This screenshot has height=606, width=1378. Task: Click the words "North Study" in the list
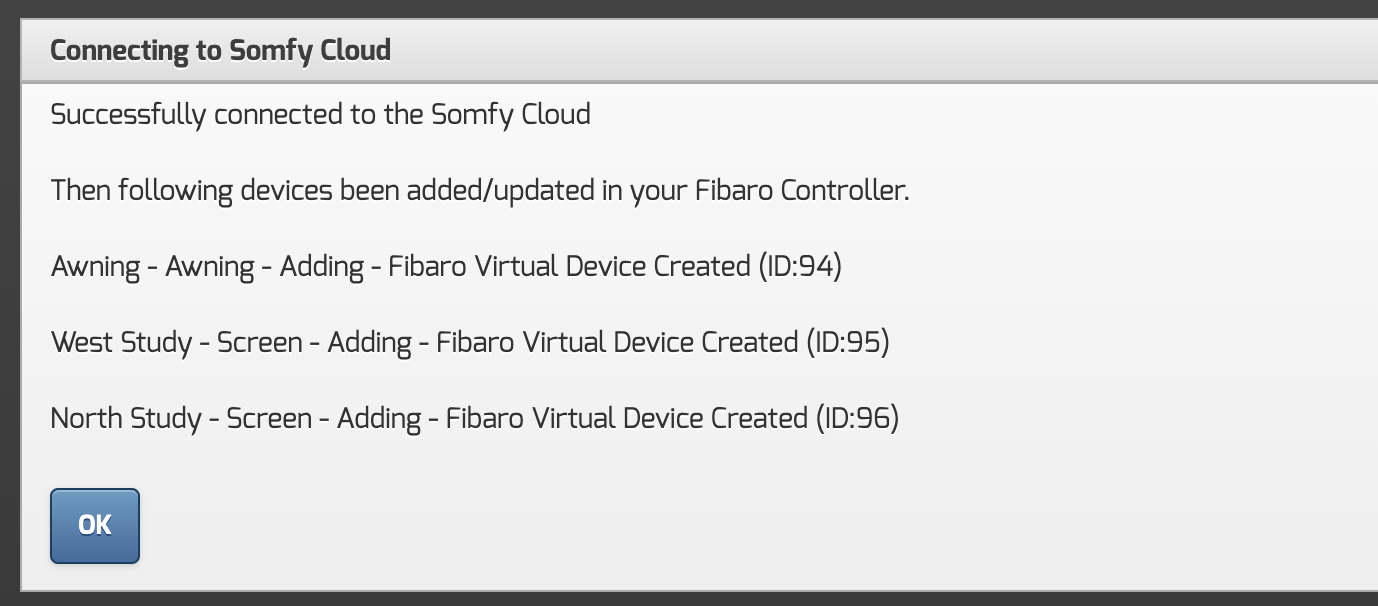coord(126,418)
